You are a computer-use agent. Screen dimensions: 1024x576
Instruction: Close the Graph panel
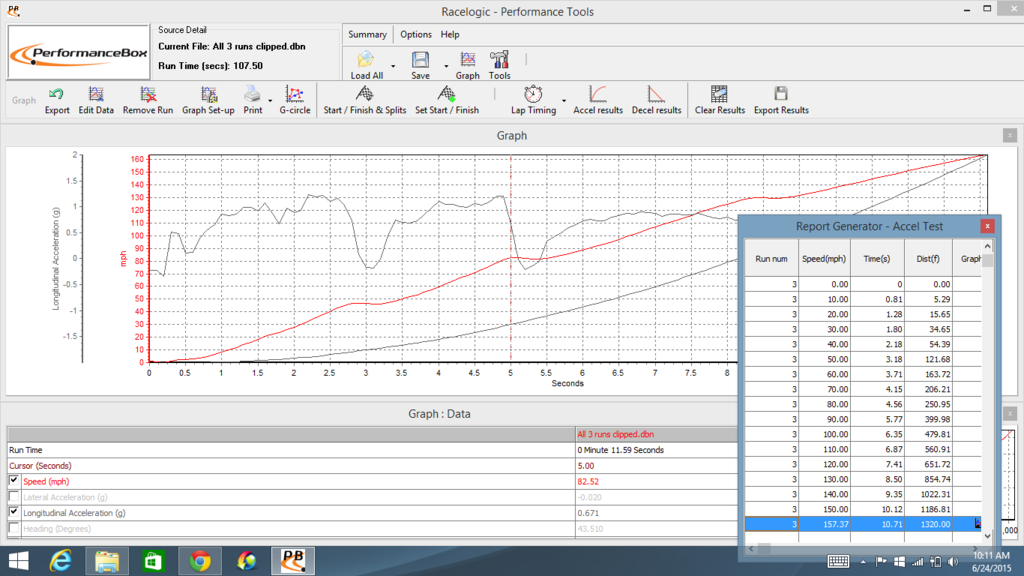pyautogui.click(x=1010, y=135)
